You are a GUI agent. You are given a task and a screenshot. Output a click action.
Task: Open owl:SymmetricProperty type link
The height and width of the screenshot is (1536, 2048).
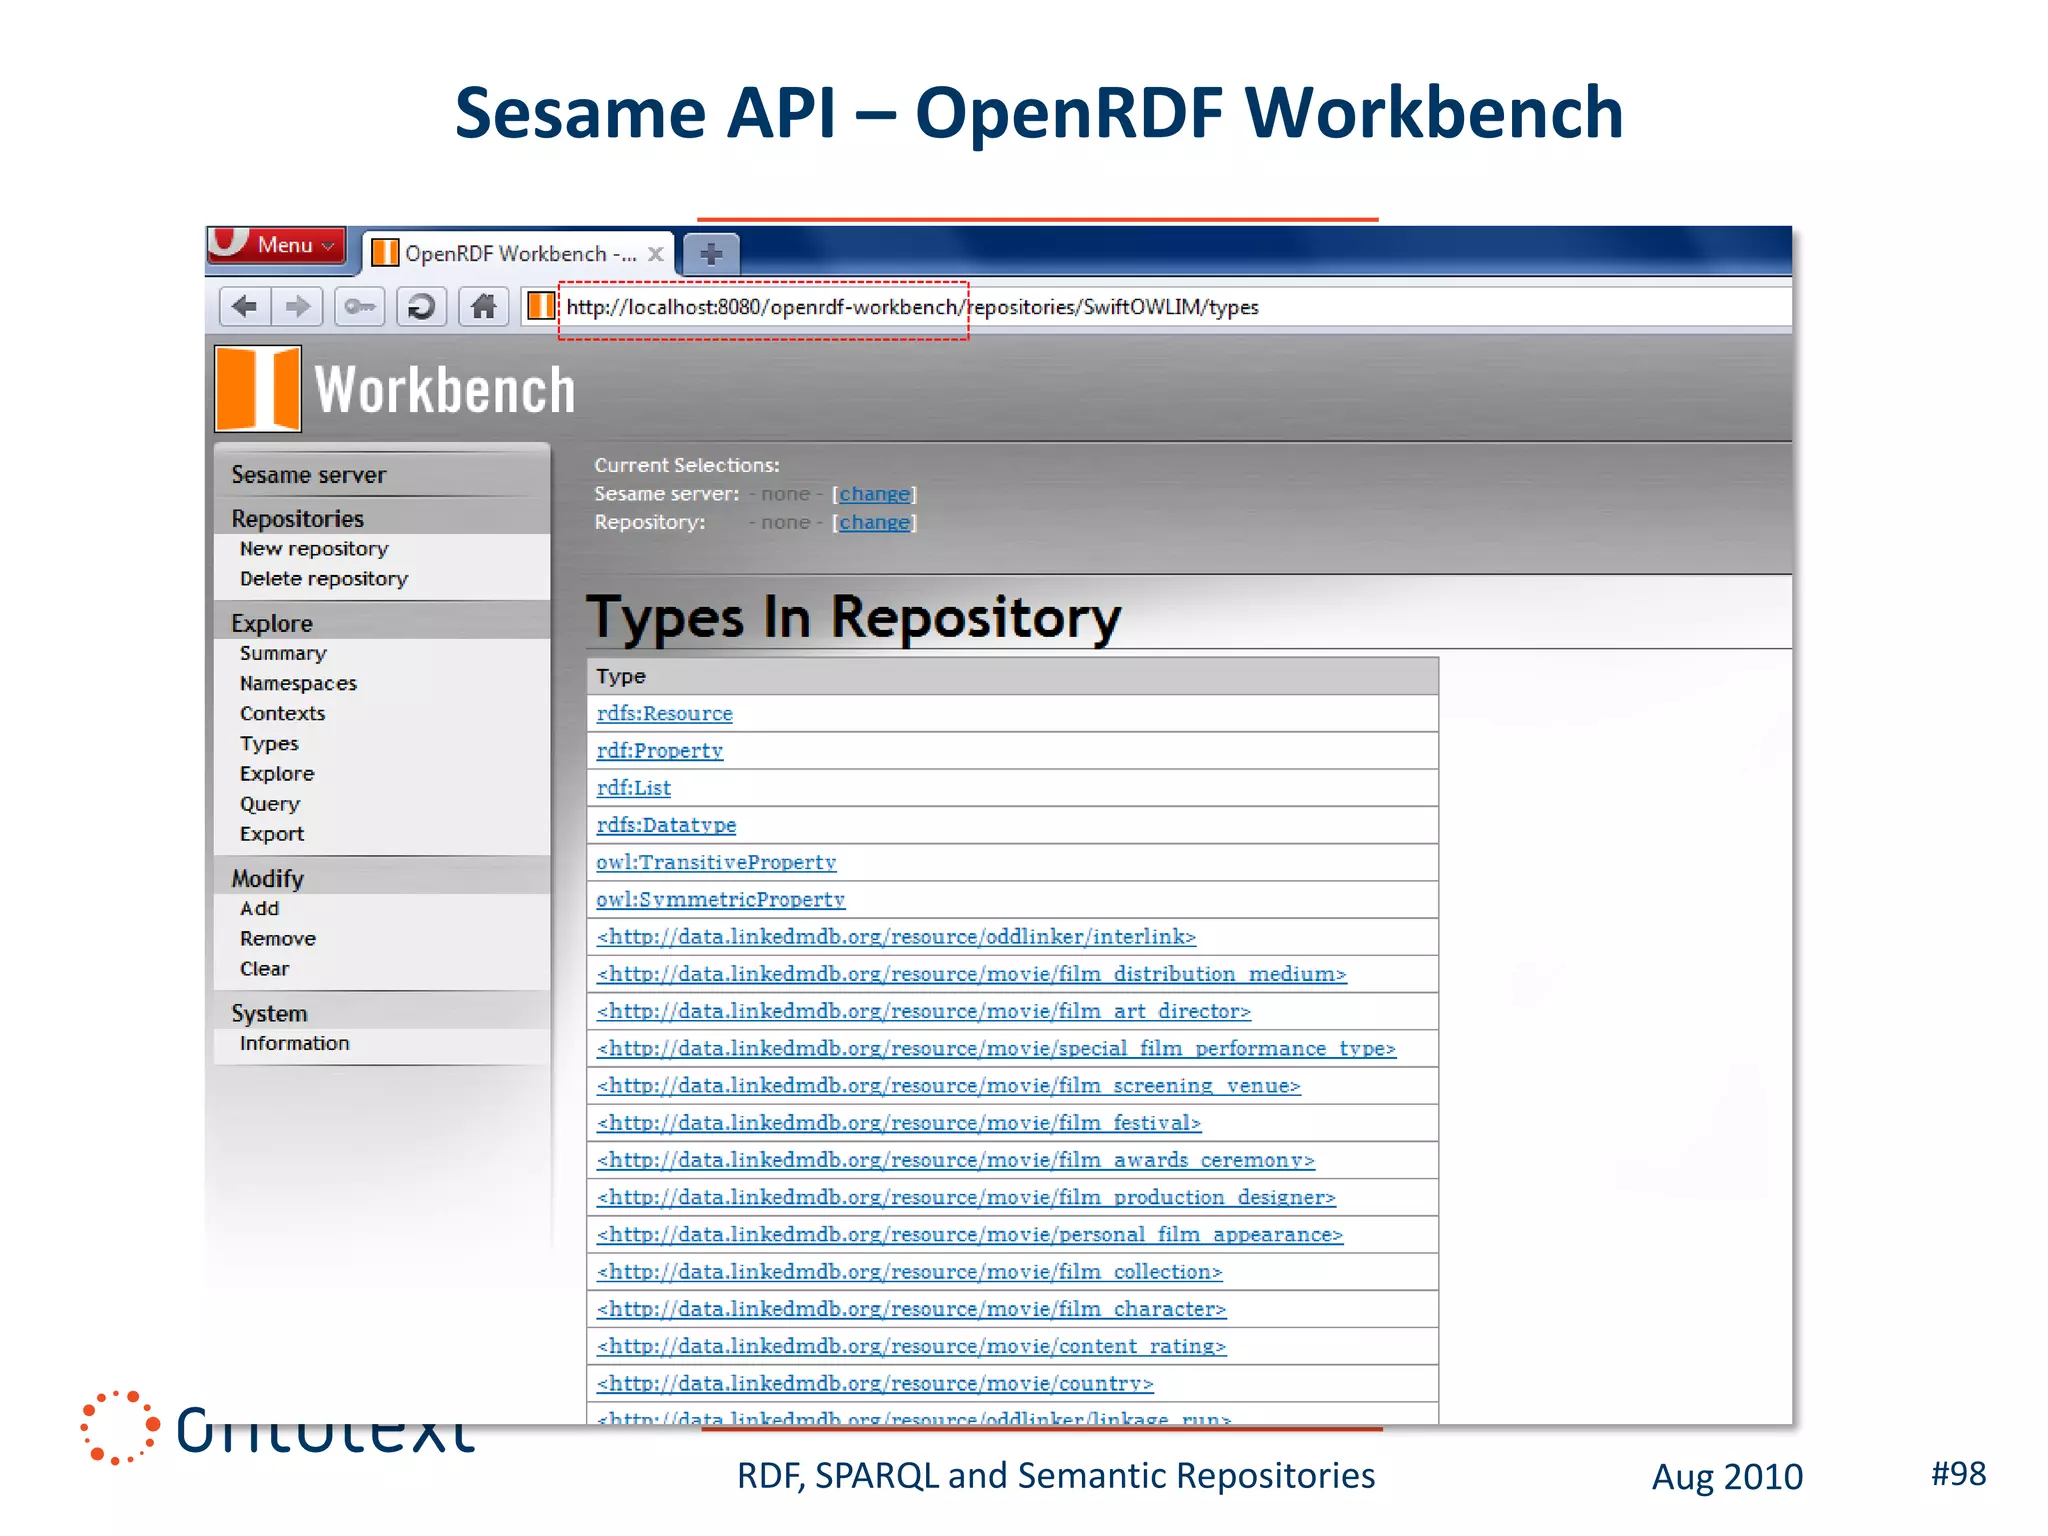720,899
